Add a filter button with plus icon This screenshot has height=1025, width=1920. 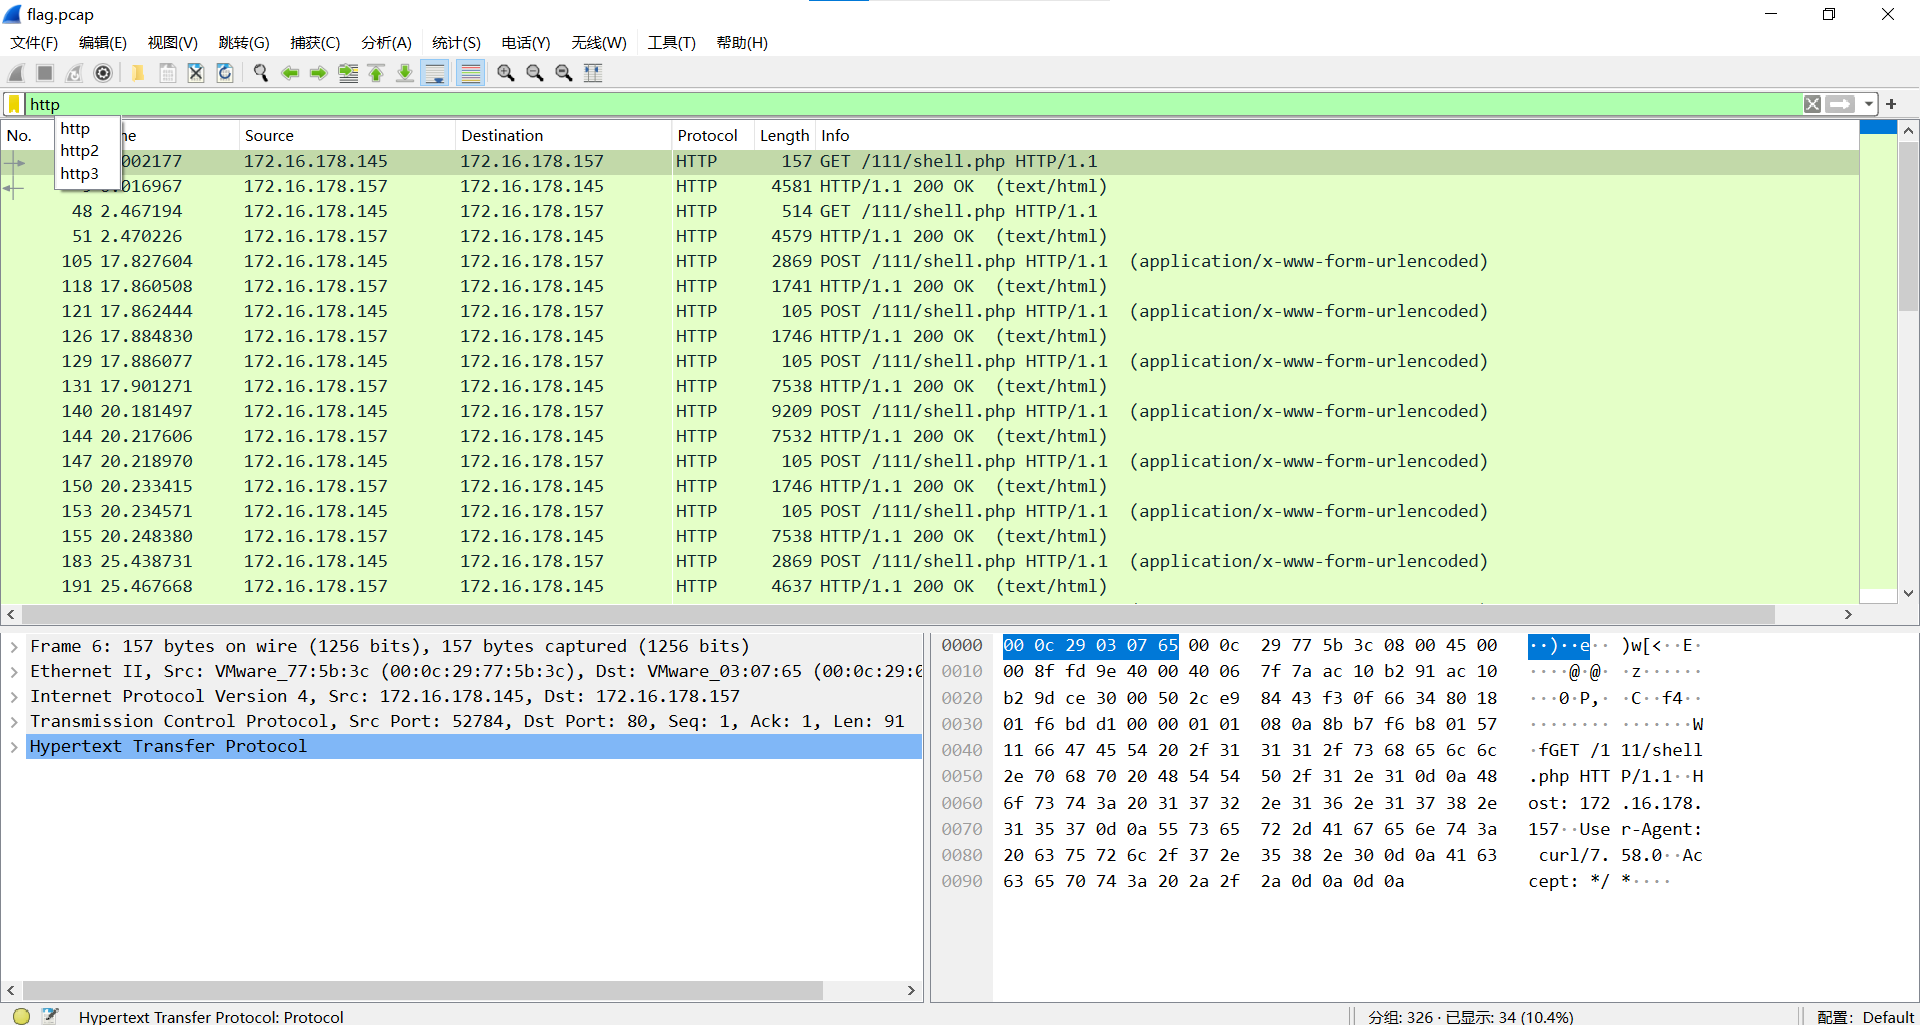pyautogui.click(x=1891, y=104)
